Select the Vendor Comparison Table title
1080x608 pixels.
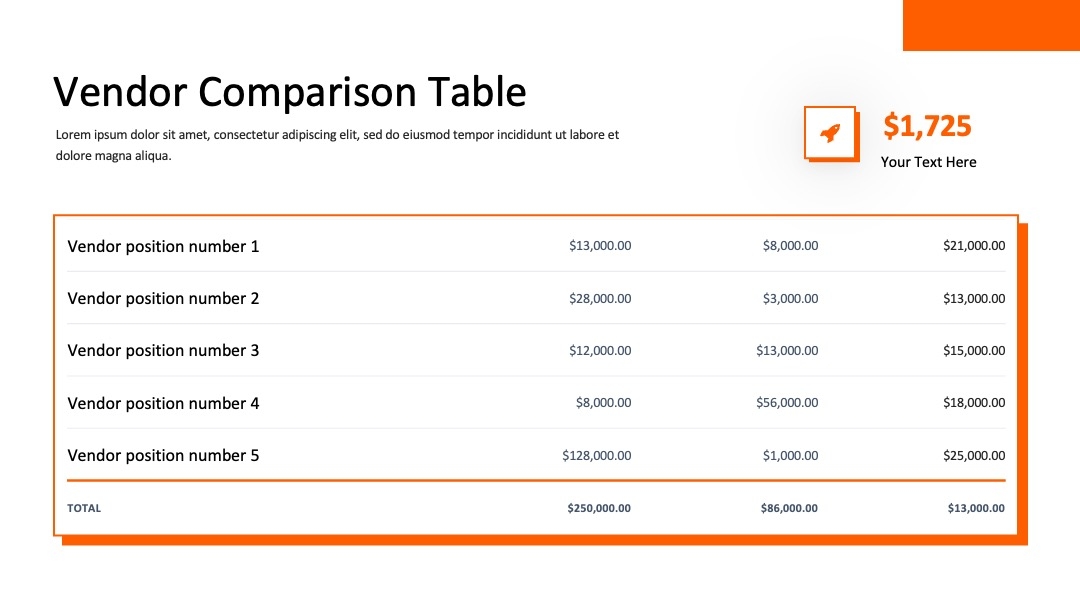[290, 92]
